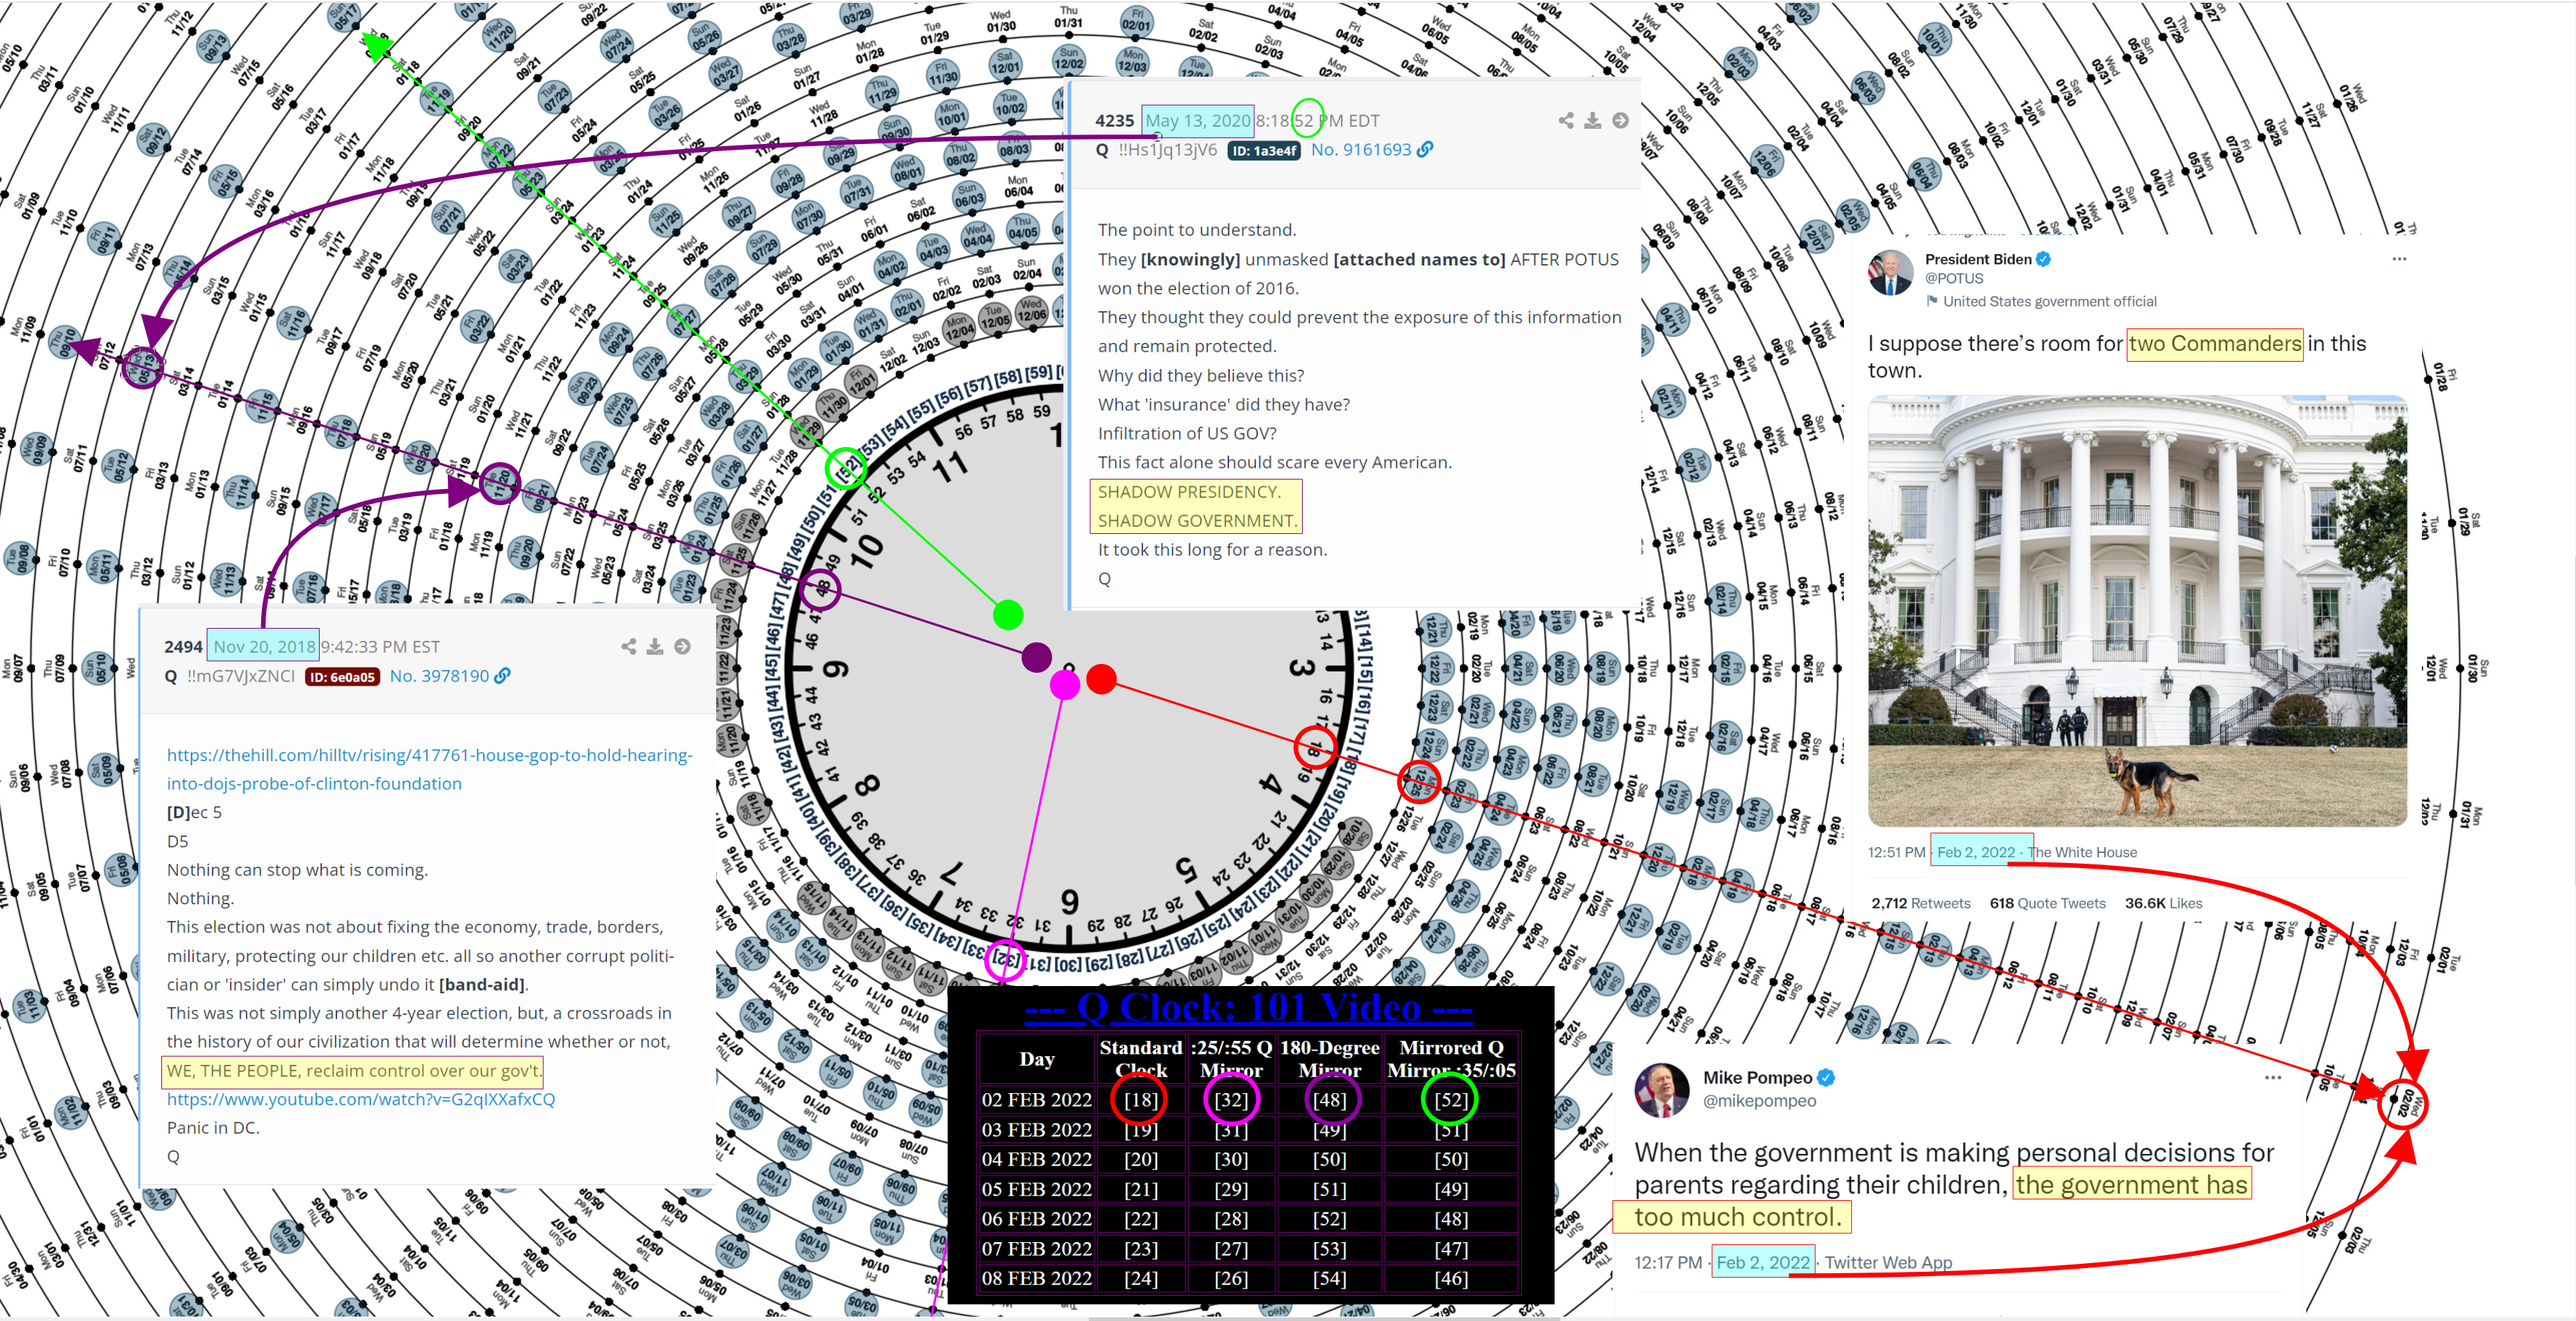Click Panic in DC. line in post 2494
The image size is (2576, 1321).
tap(213, 1128)
